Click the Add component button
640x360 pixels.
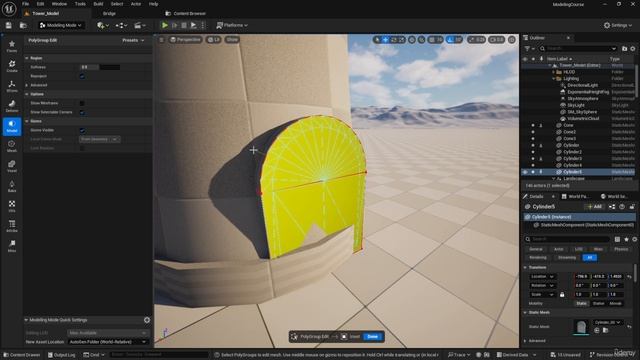595,207
